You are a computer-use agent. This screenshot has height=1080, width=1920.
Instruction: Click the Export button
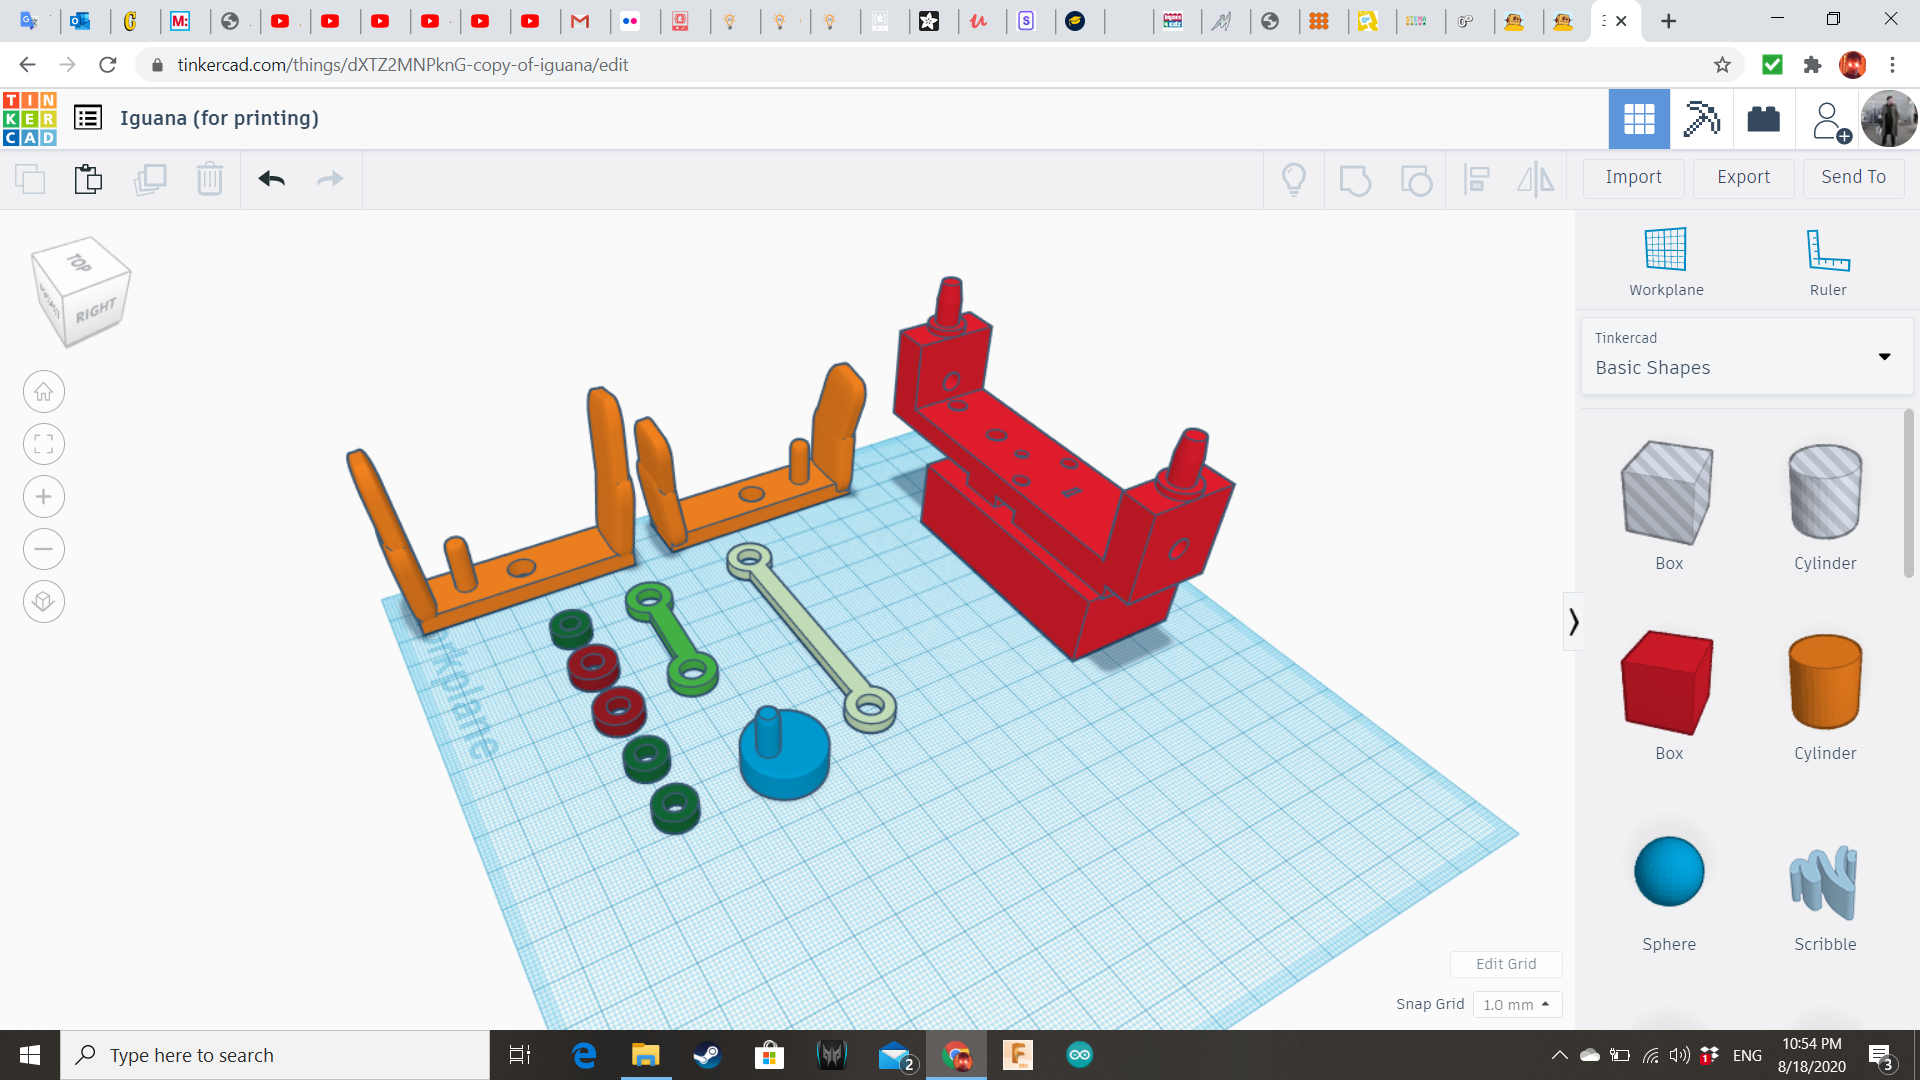1743,177
